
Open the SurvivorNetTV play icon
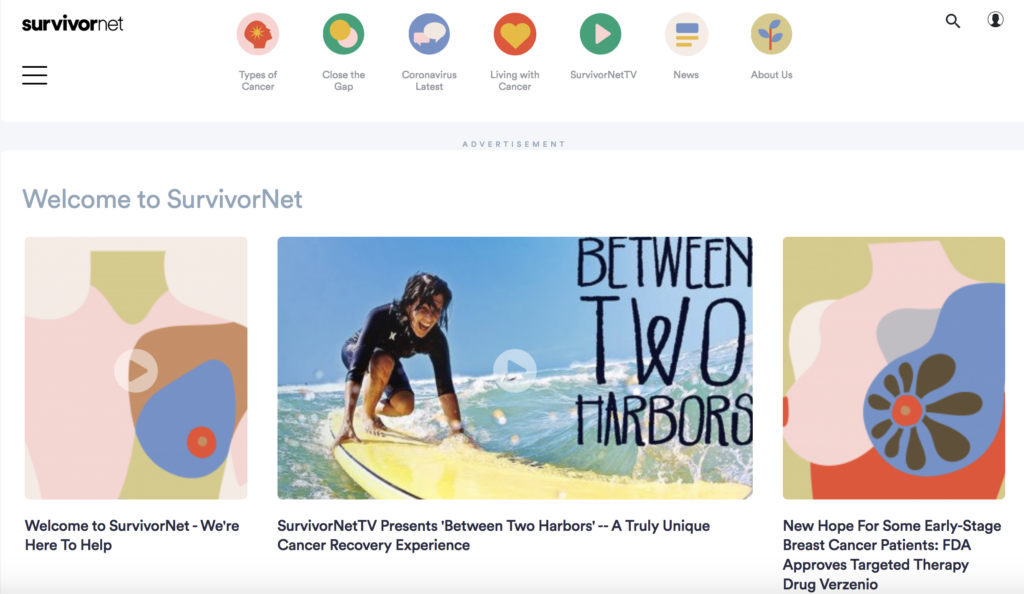(x=601, y=34)
